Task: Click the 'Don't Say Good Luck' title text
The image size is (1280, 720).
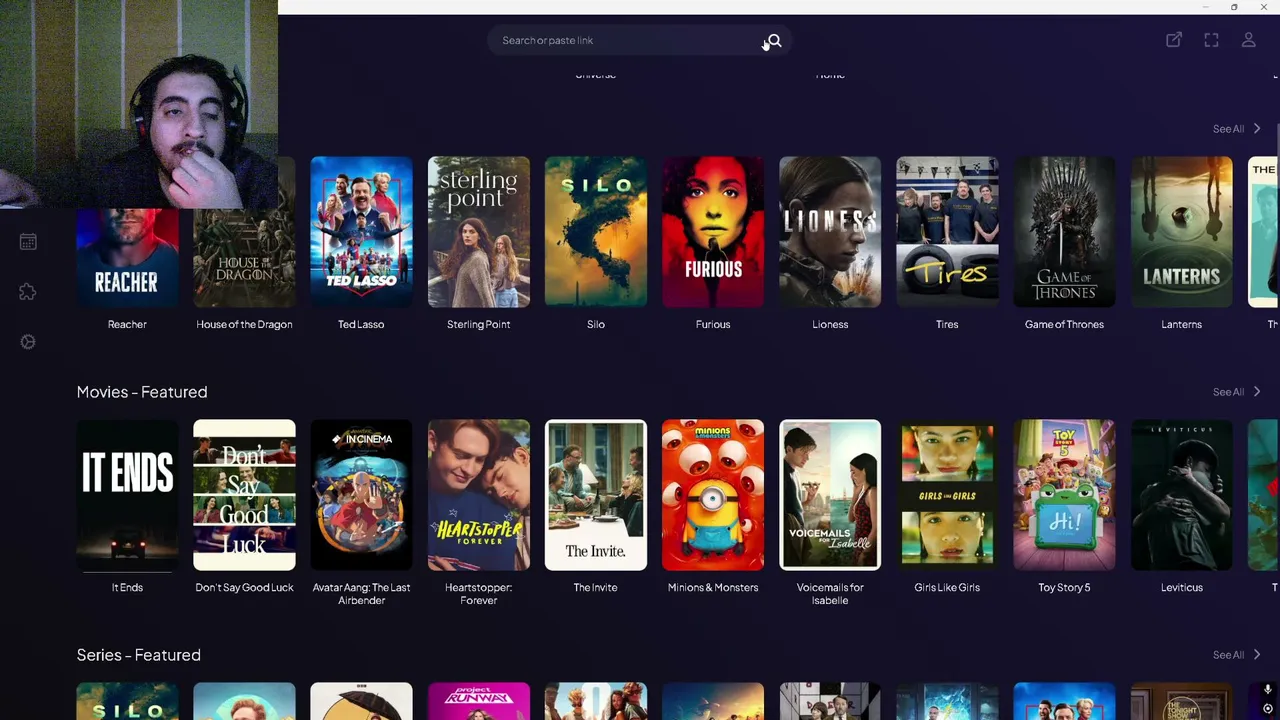Action: point(244,587)
